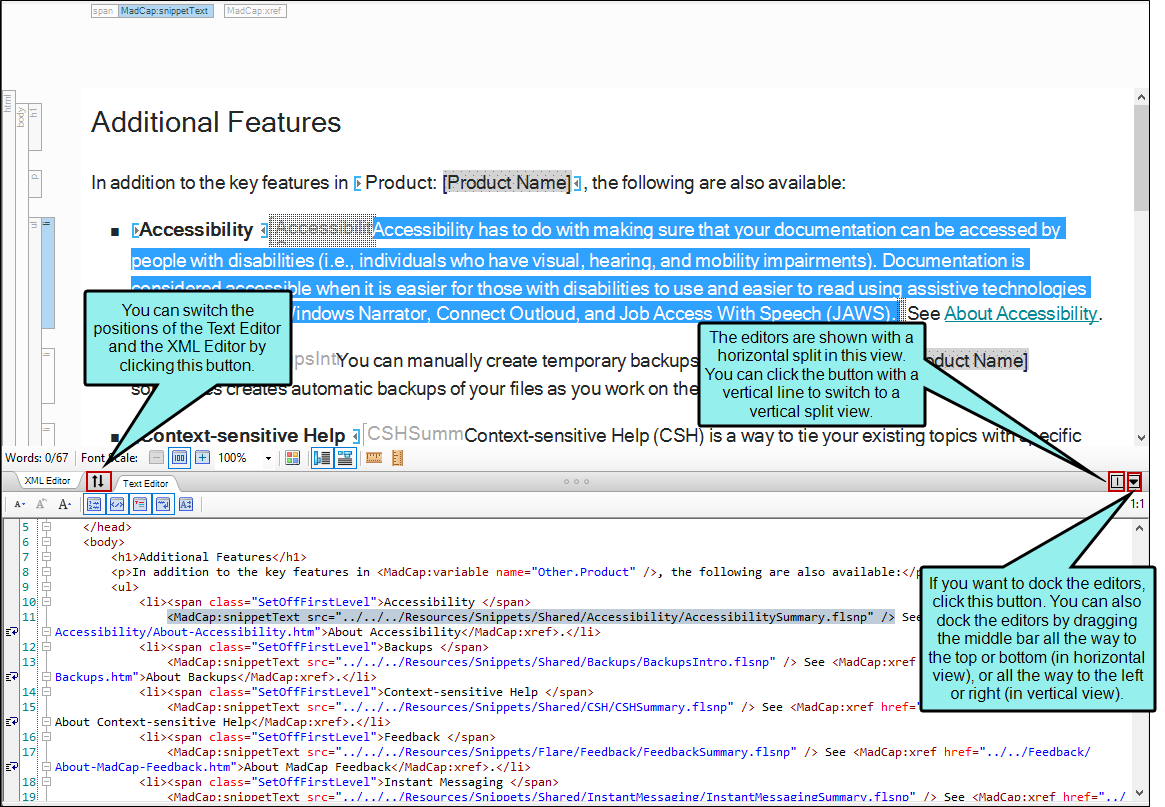Click the vertical ruler icon
The width and height of the screenshot is (1165, 807).
point(397,458)
